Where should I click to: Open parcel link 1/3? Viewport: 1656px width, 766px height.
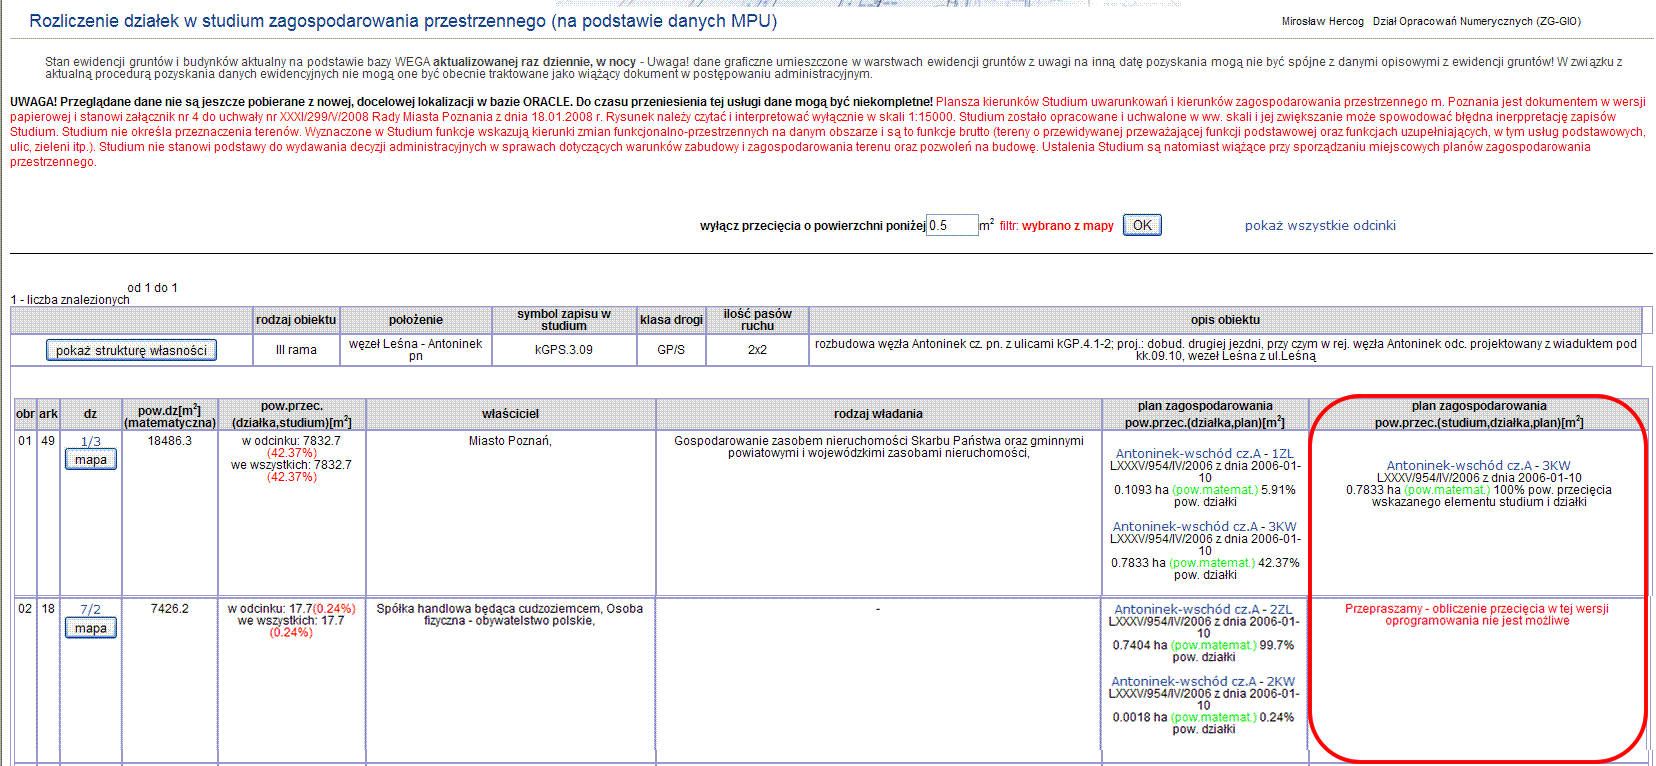pyautogui.click(x=90, y=441)
